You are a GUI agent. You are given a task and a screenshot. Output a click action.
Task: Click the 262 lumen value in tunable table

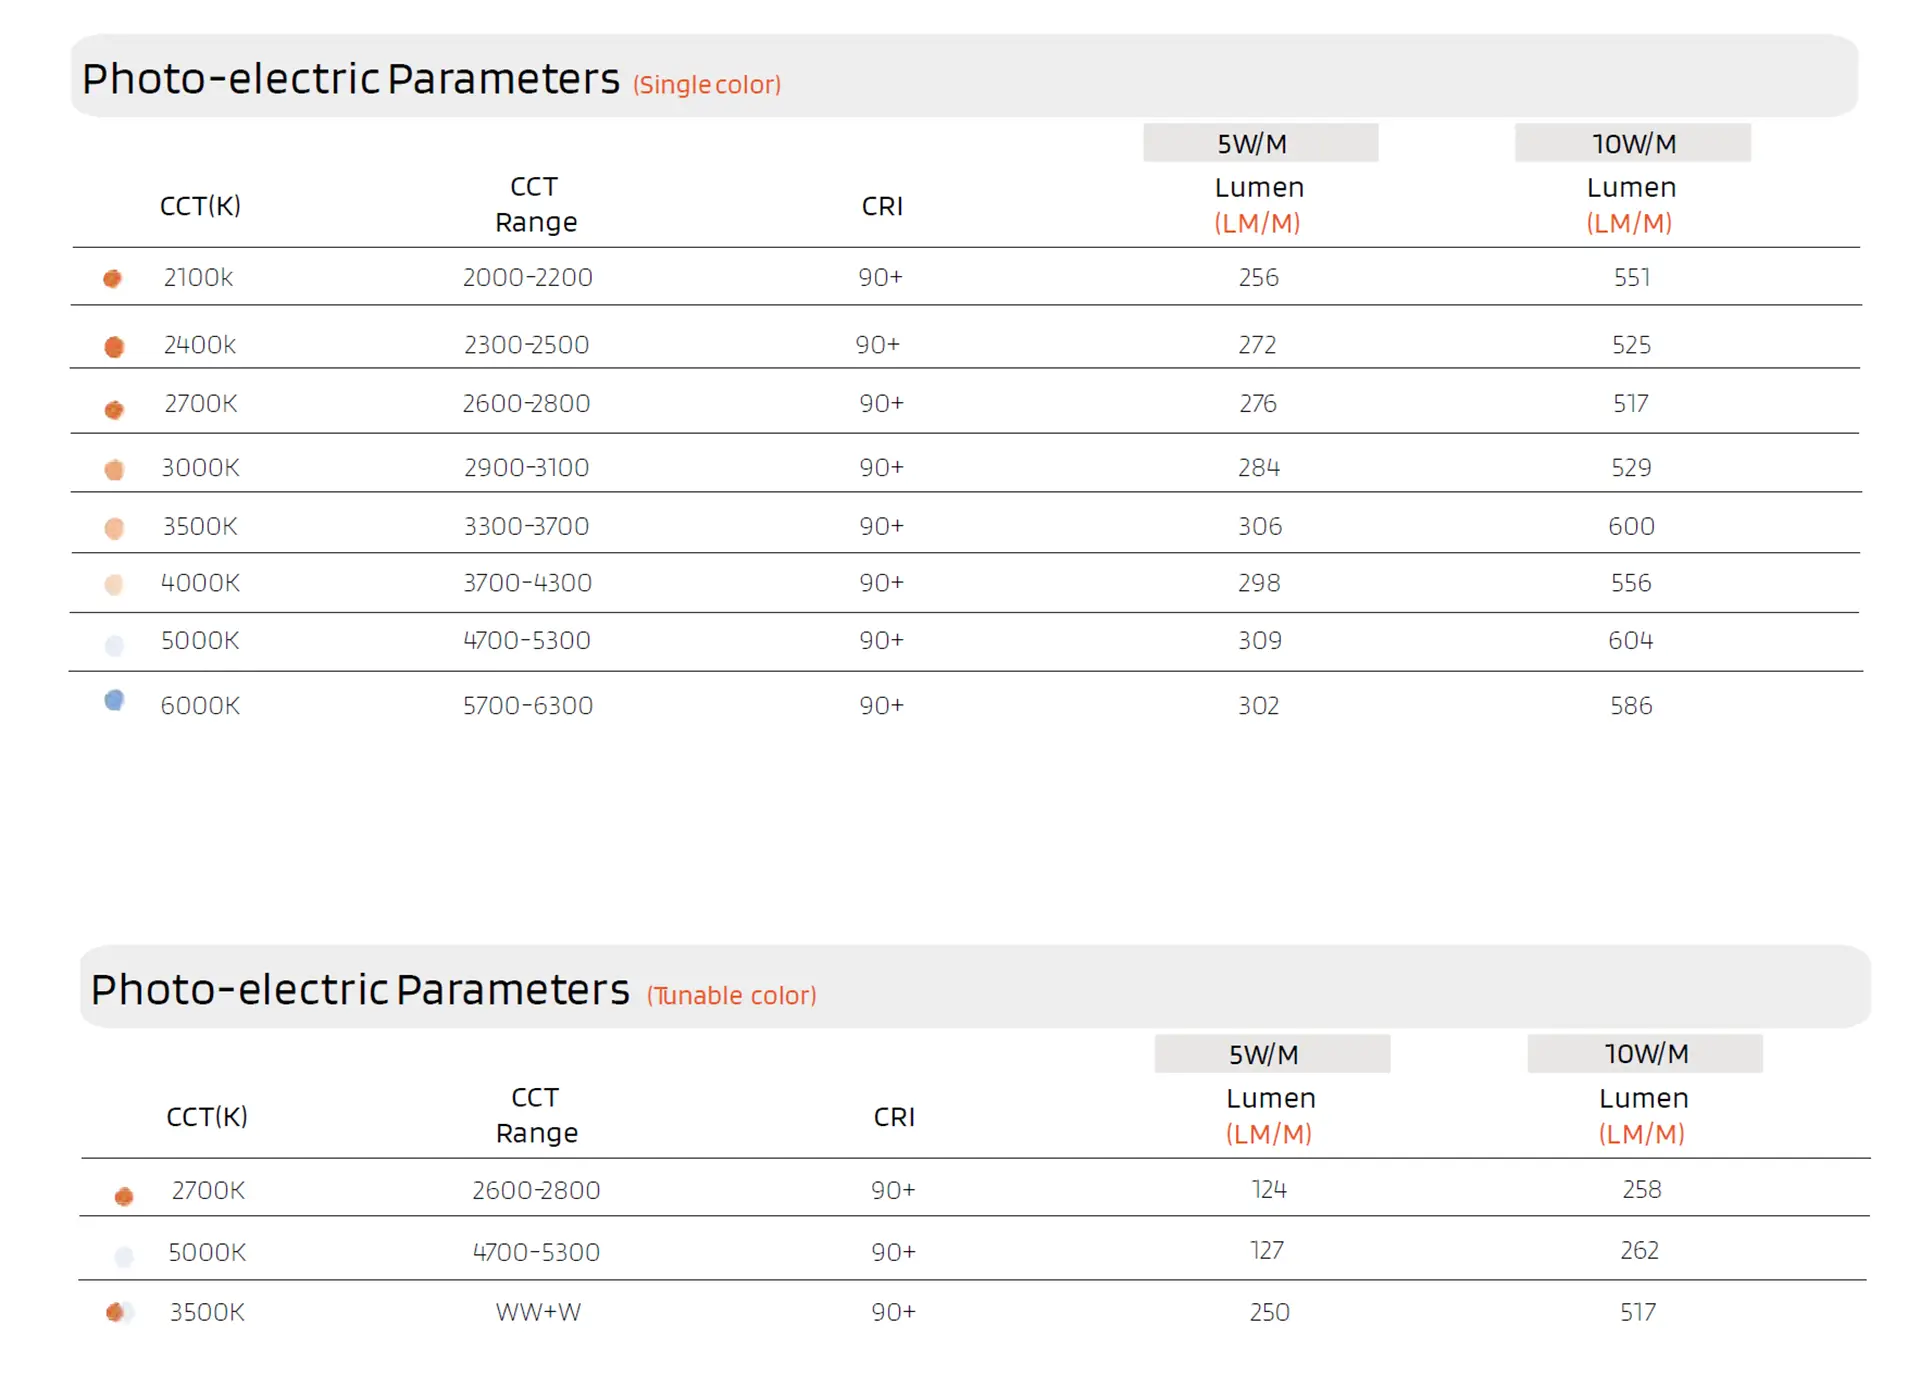1639,1251
